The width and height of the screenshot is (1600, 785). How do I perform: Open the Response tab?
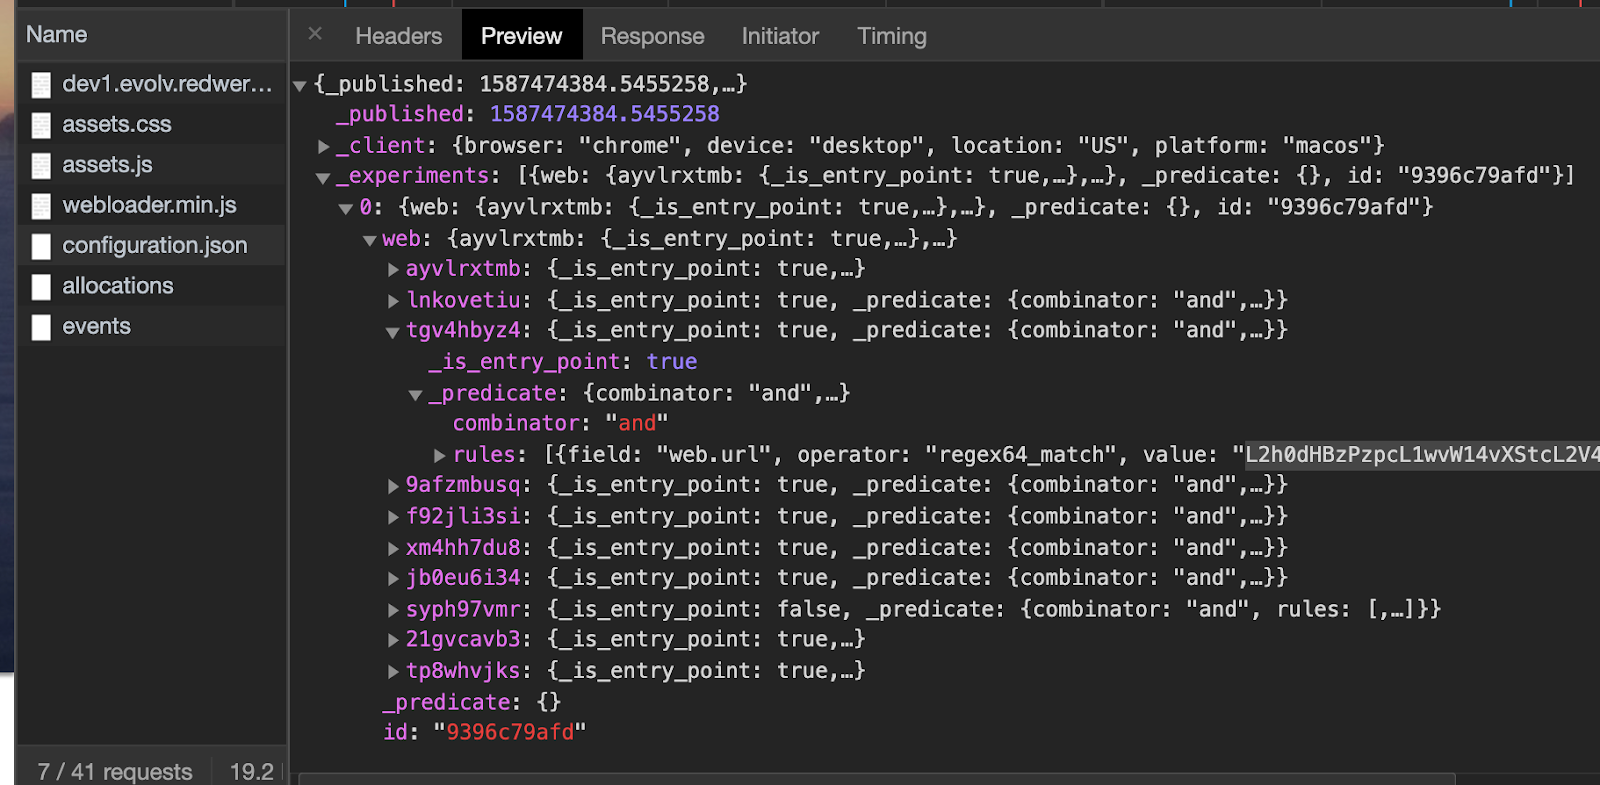652,36
